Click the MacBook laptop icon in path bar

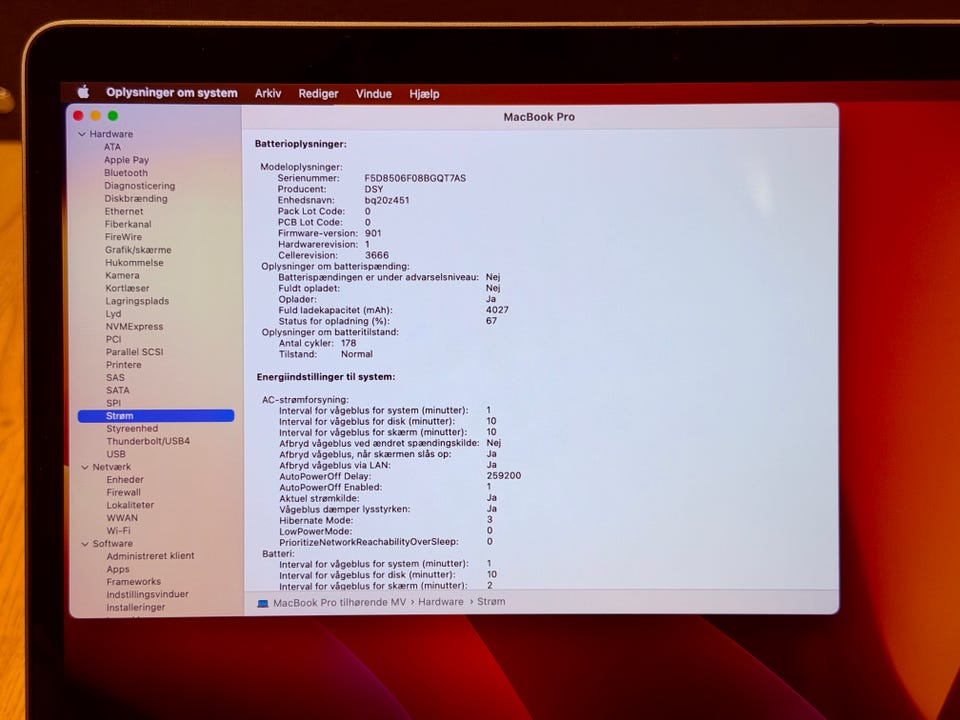coord(263,603)
